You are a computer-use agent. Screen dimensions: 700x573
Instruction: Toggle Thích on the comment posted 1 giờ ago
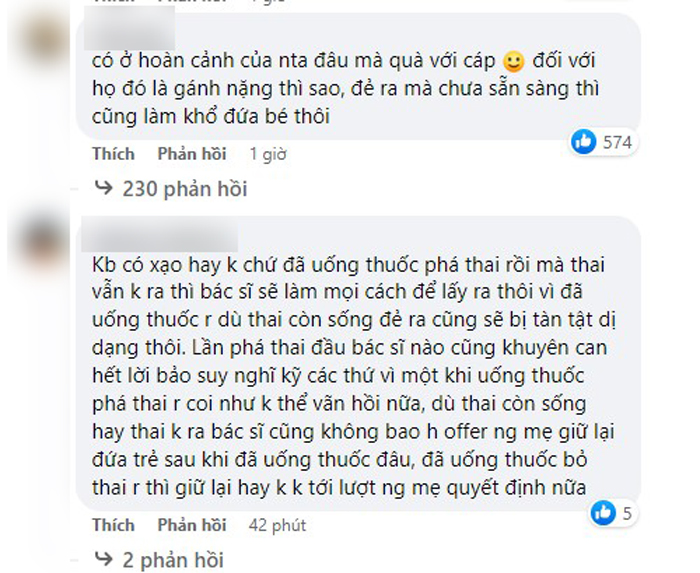coord(113,154)
